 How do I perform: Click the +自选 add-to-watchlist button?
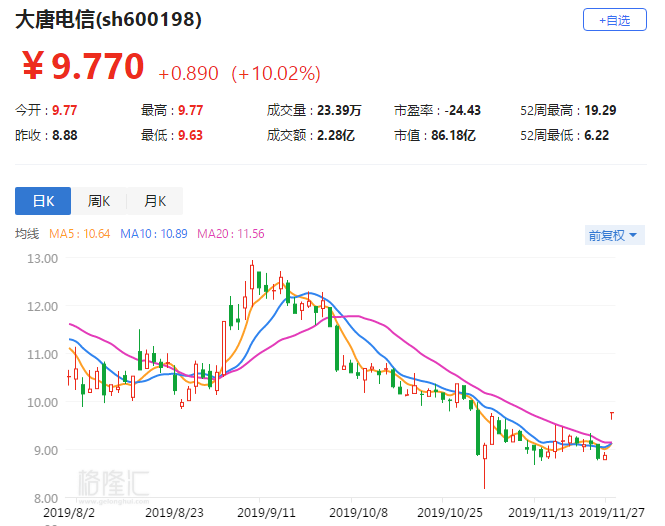pyautogui.click(x=615, y=20)
